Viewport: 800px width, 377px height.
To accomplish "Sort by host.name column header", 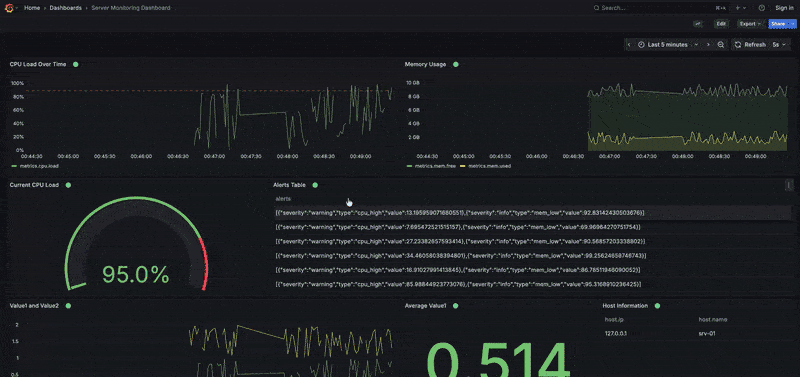I will [713, 319].
